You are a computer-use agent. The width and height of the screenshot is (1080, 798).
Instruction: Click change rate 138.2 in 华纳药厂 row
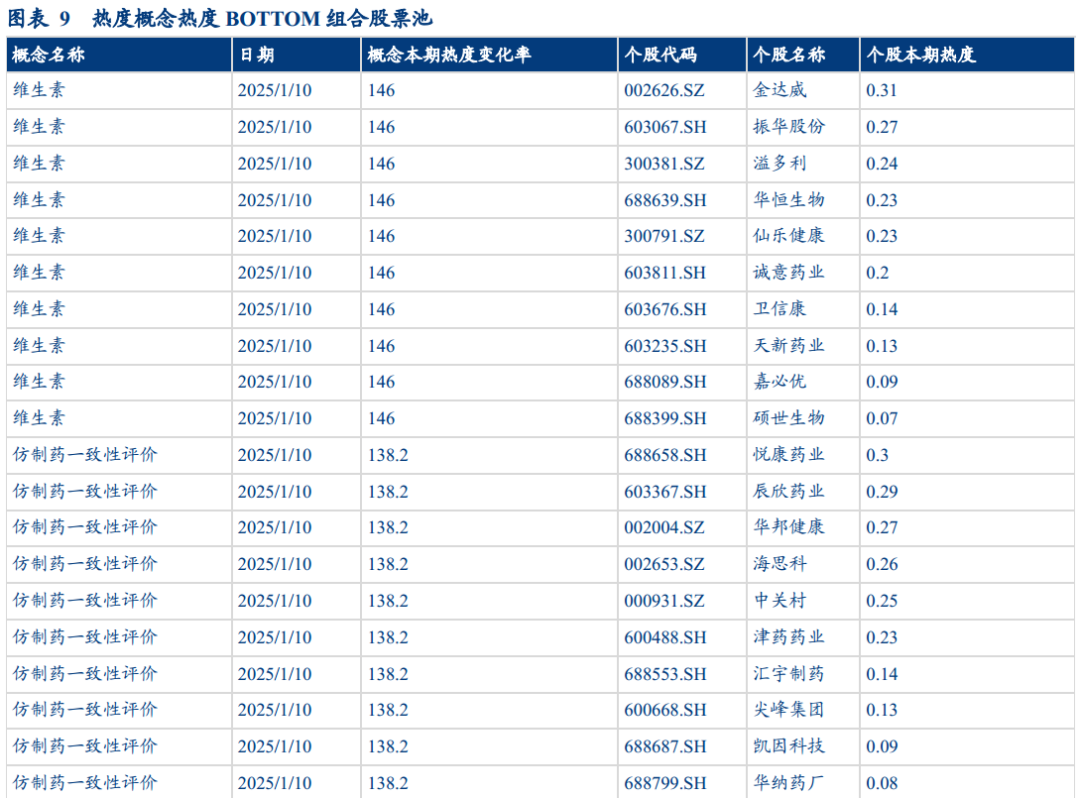click(388, 782)
